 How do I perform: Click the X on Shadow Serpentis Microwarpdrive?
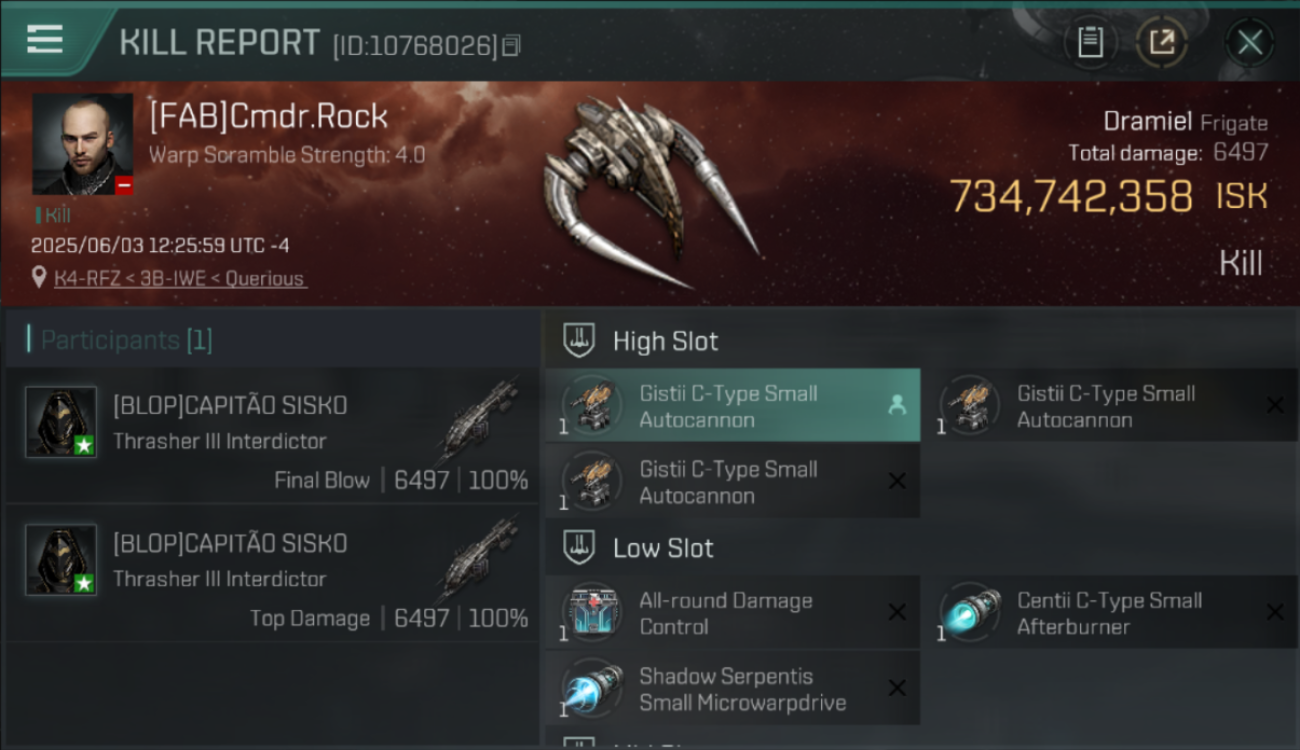click(x=897, y=688)
